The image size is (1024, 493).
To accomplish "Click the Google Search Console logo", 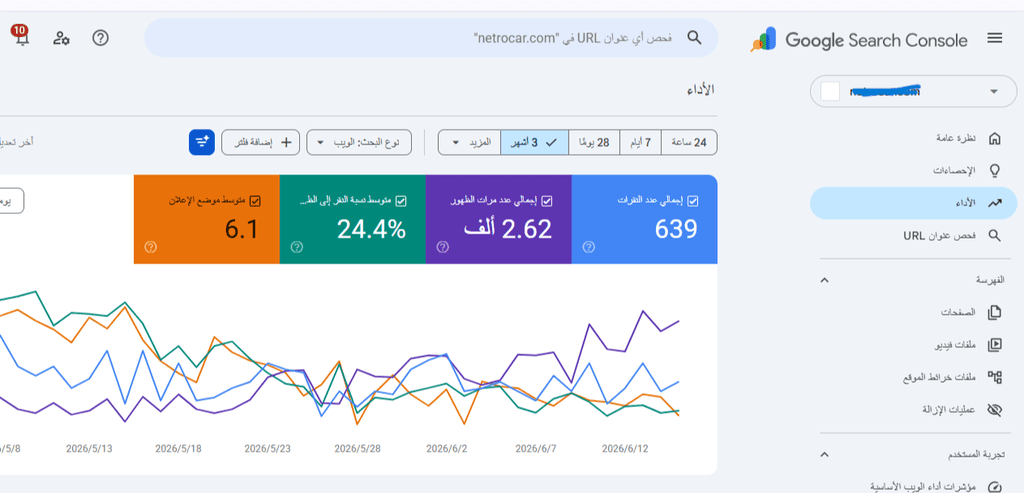I will [x=859, y=40].
